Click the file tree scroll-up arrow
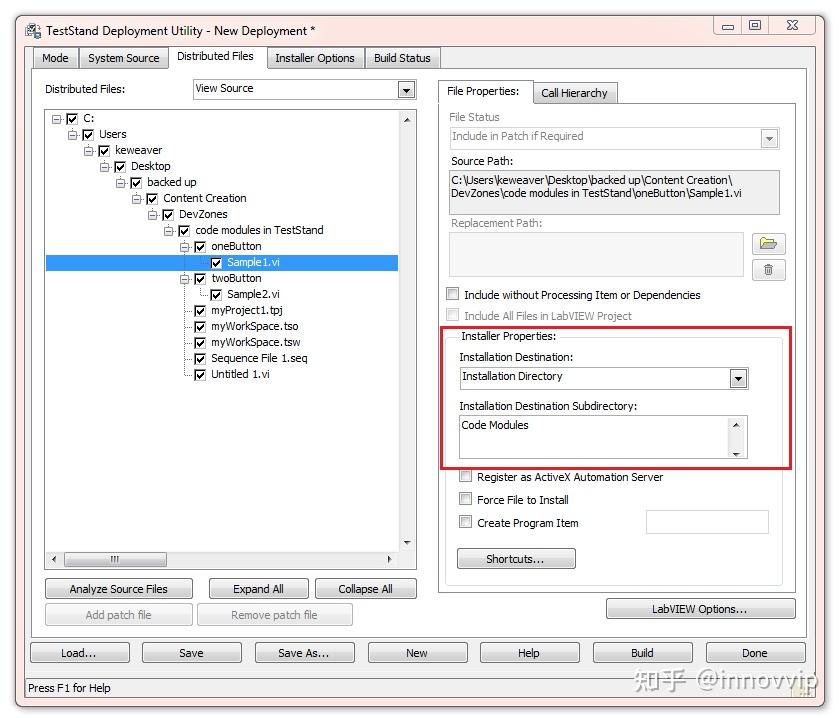840x718 pixels. (x=407, y=120)
